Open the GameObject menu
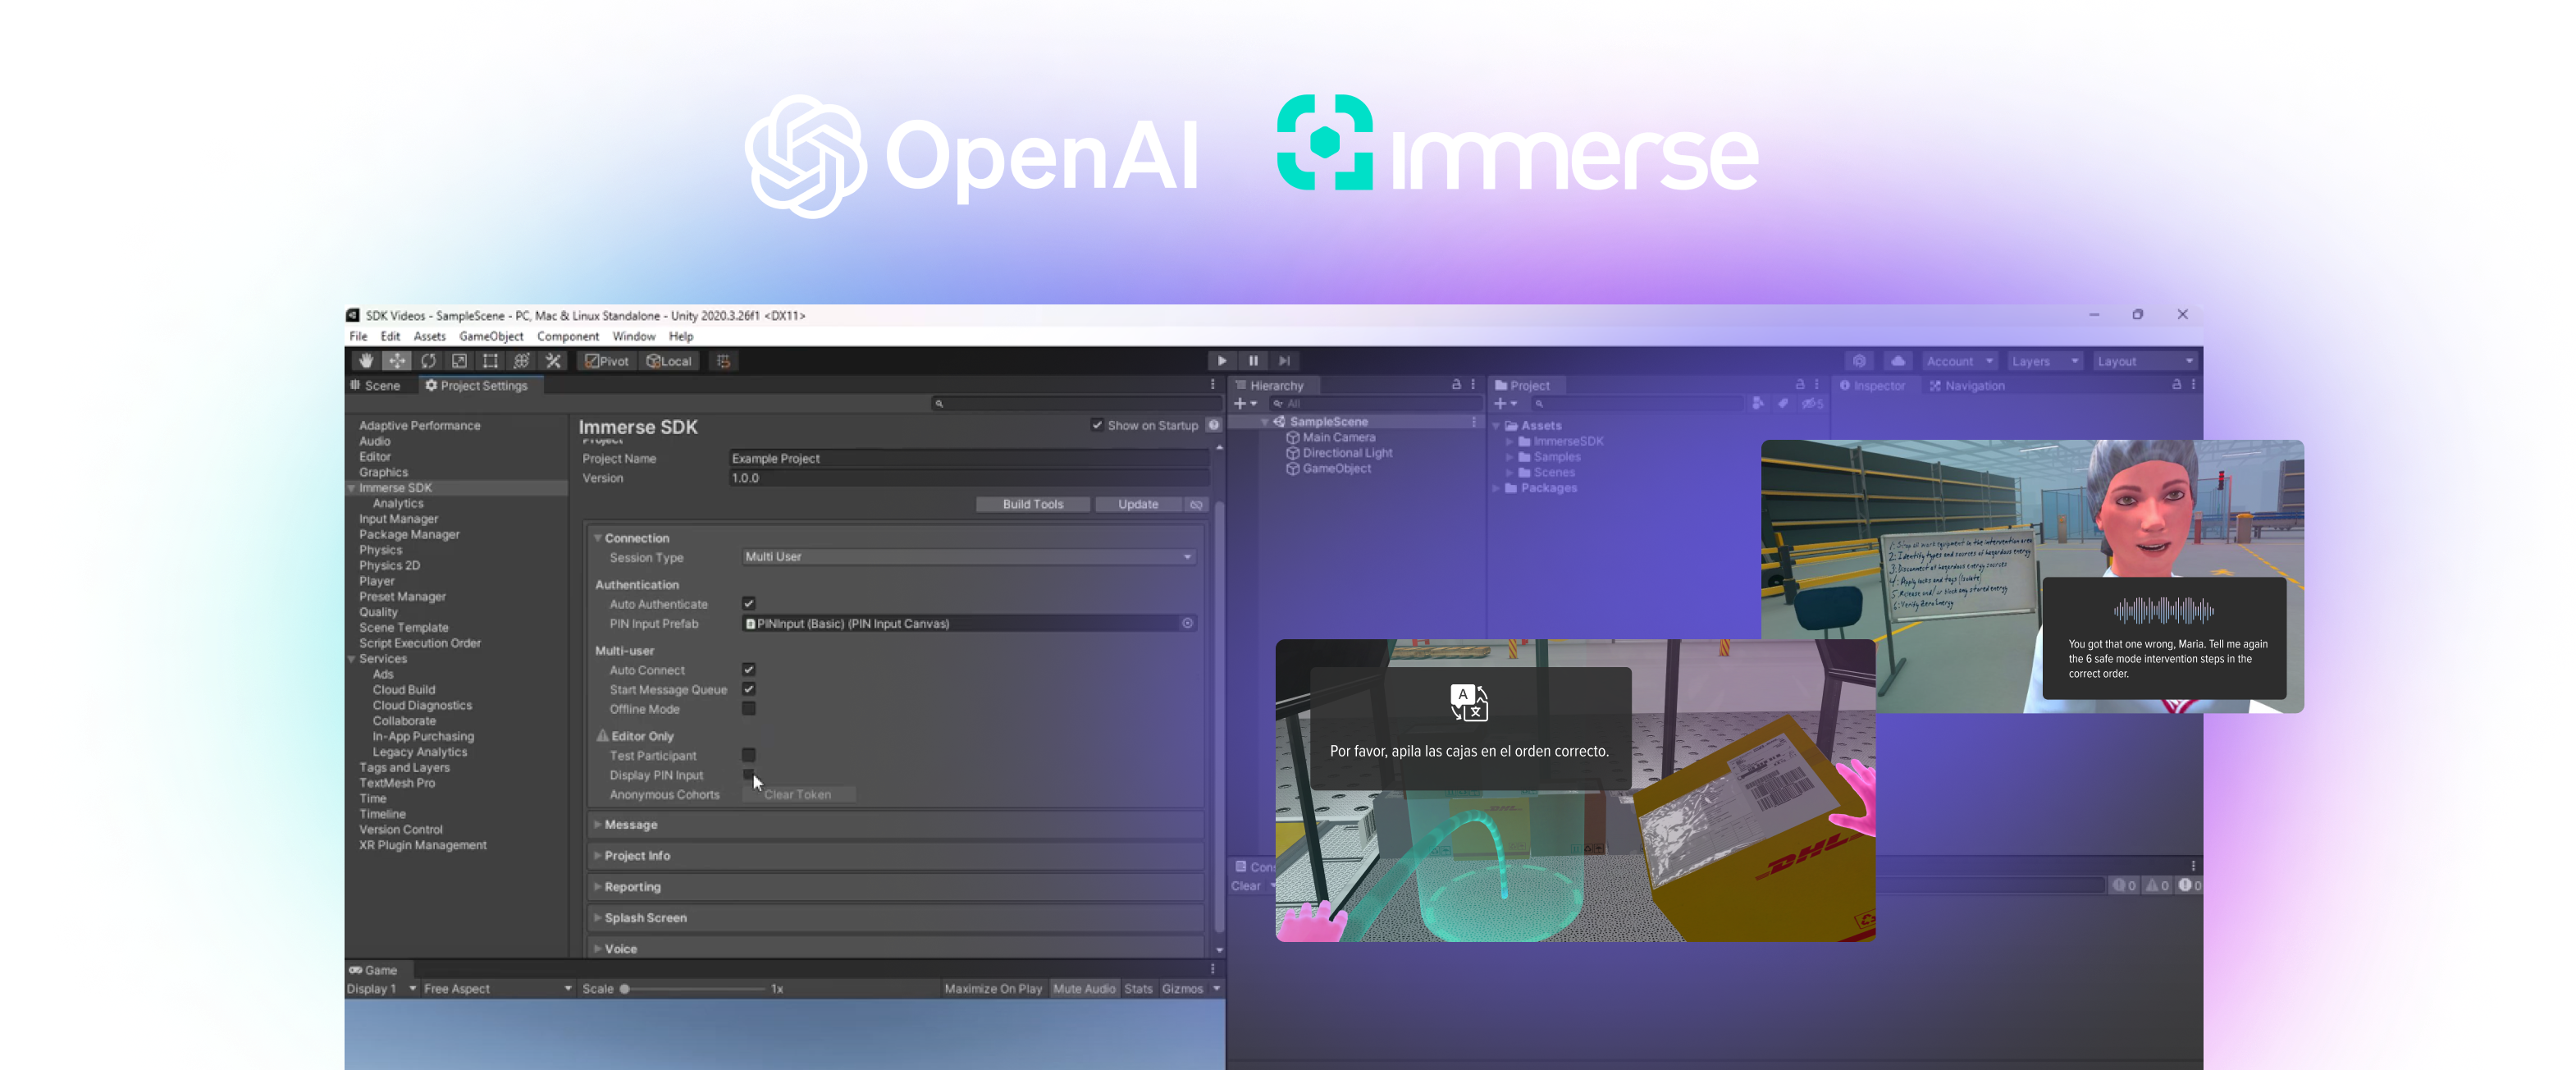Viewport: 2576px width, 1070px height. click(491, 337)
